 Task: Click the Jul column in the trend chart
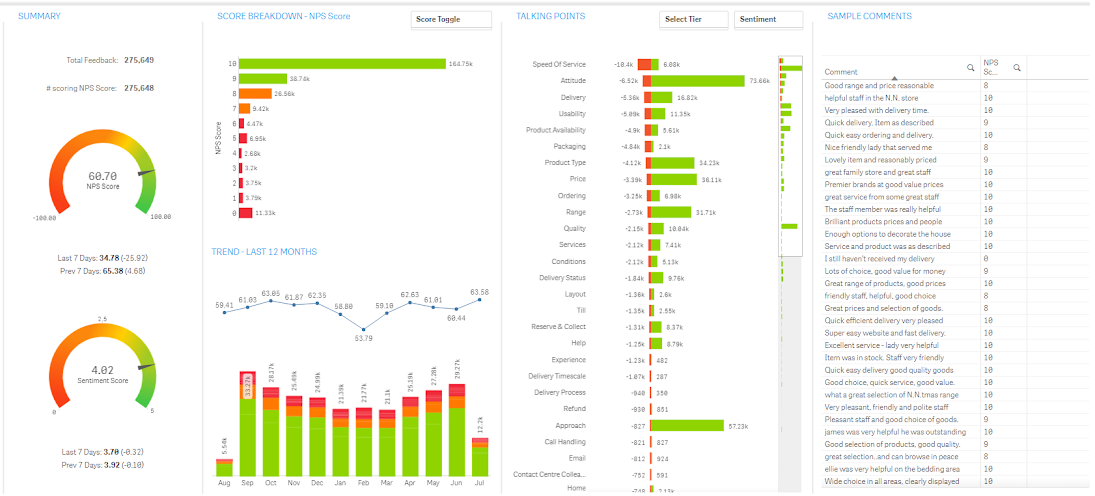point(480,457)
